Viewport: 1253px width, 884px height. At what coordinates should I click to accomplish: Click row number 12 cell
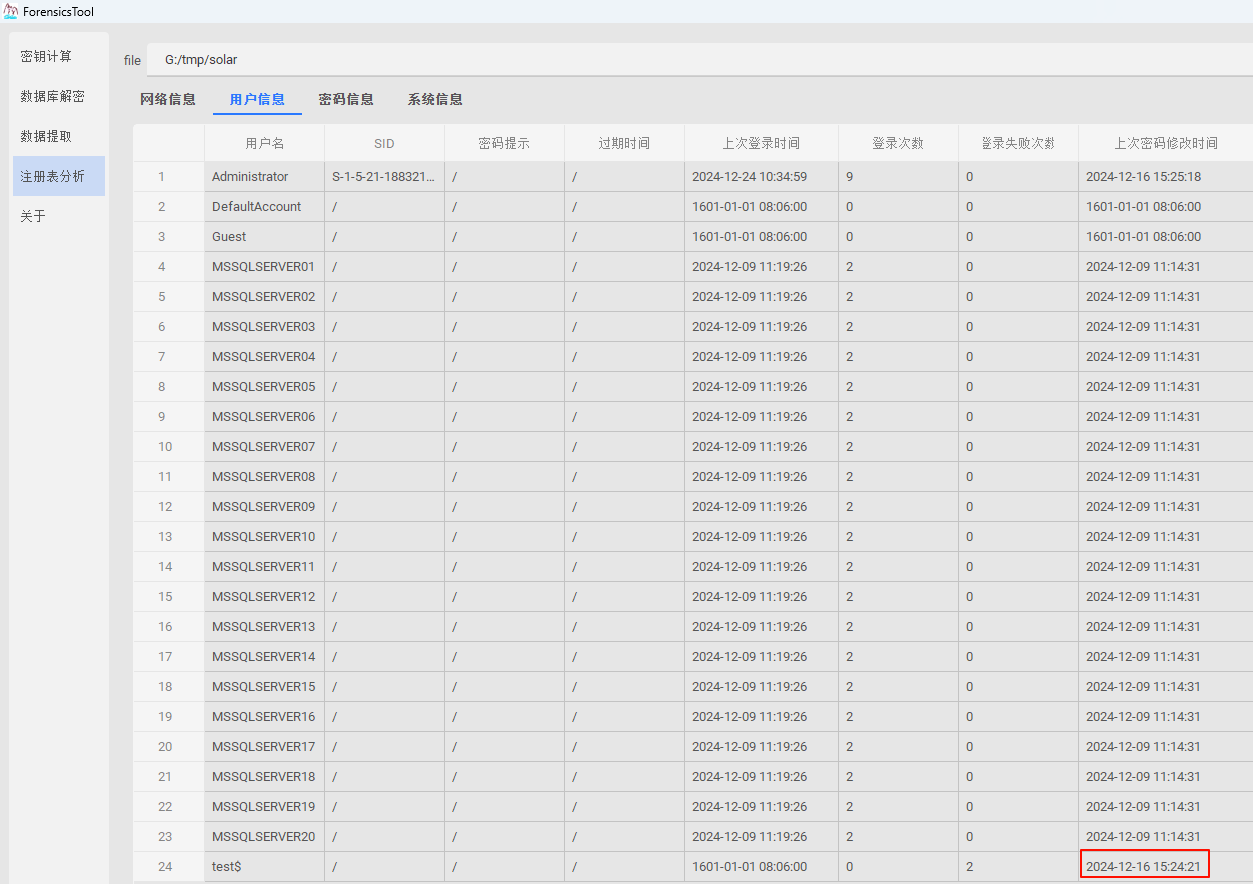pos(169,507)
